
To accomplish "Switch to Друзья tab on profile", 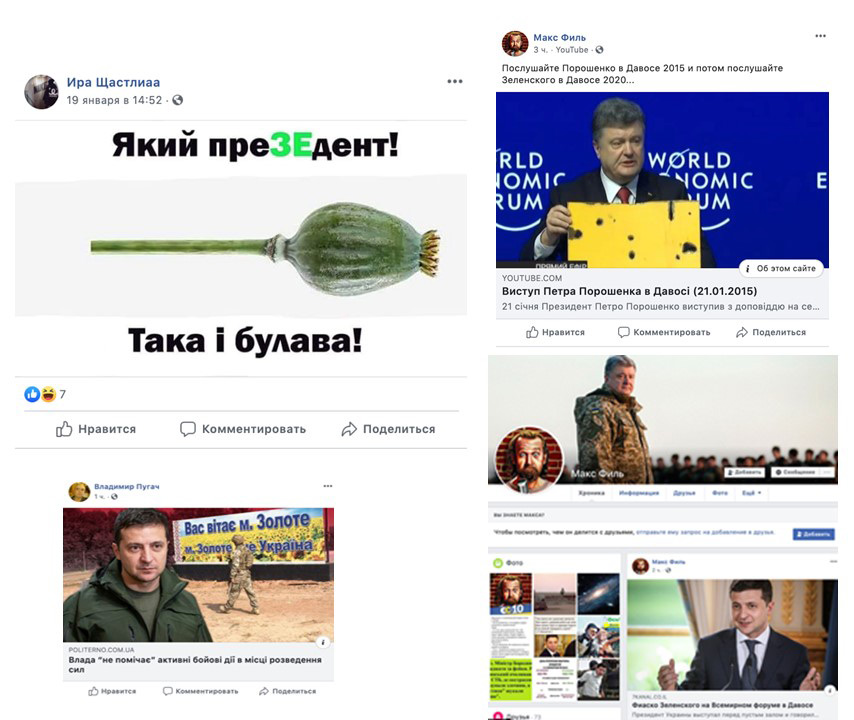I will [684, 492].
